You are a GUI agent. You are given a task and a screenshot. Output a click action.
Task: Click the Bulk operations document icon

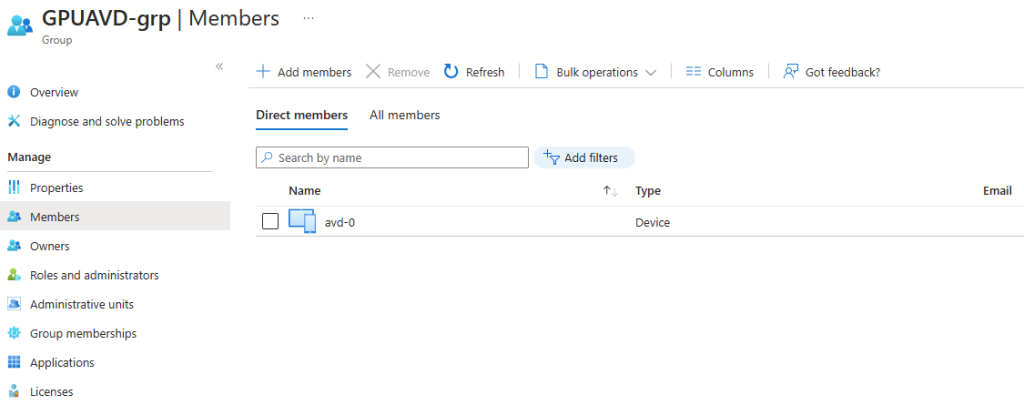click(x=541, y=71)
